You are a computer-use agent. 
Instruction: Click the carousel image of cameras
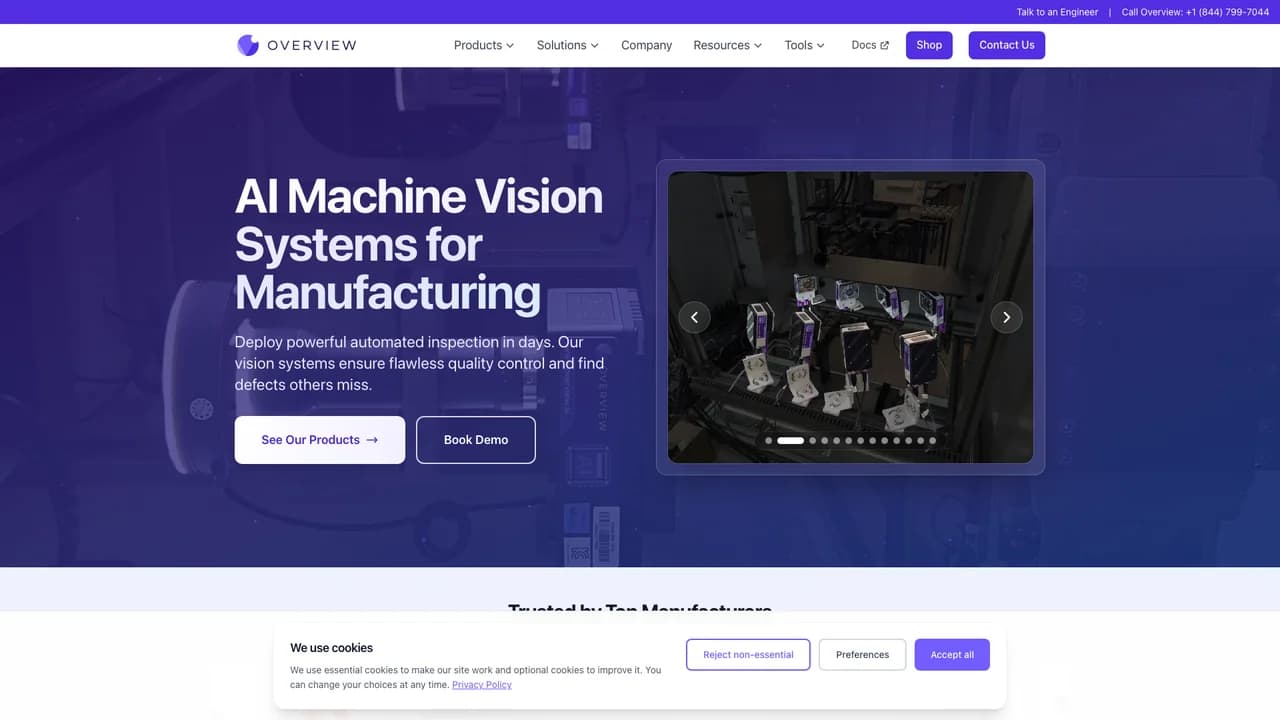[850, 317]
